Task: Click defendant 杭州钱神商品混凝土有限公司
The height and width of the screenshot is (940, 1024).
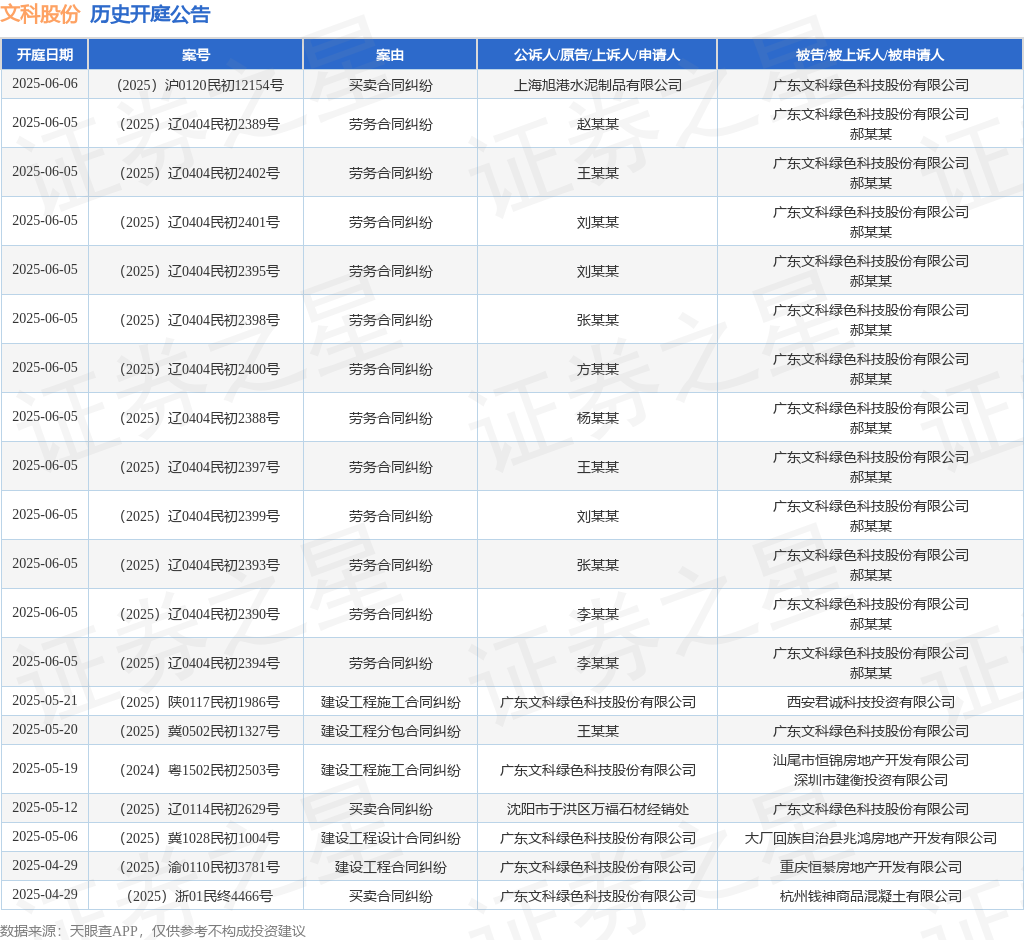Action: point(871,896)
